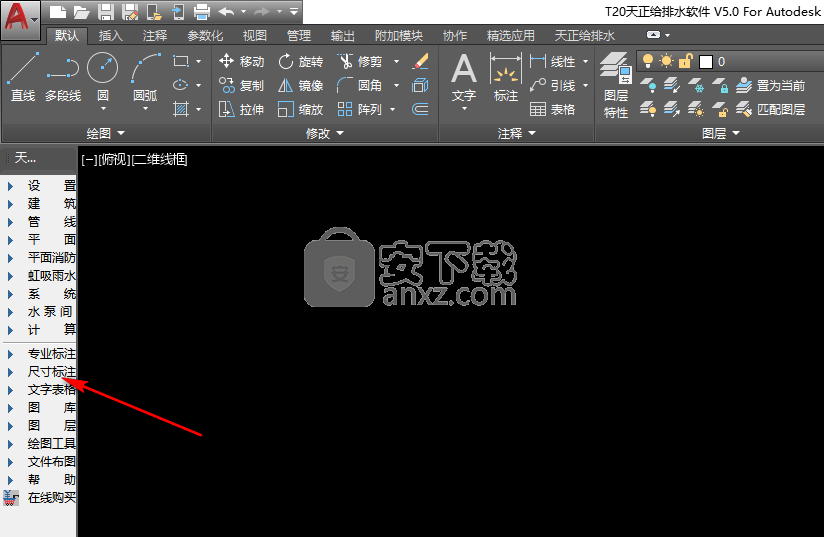This screenshot has height=537, width=824.
Task: Activate the Trim (修剪) command
Action: 359,61
